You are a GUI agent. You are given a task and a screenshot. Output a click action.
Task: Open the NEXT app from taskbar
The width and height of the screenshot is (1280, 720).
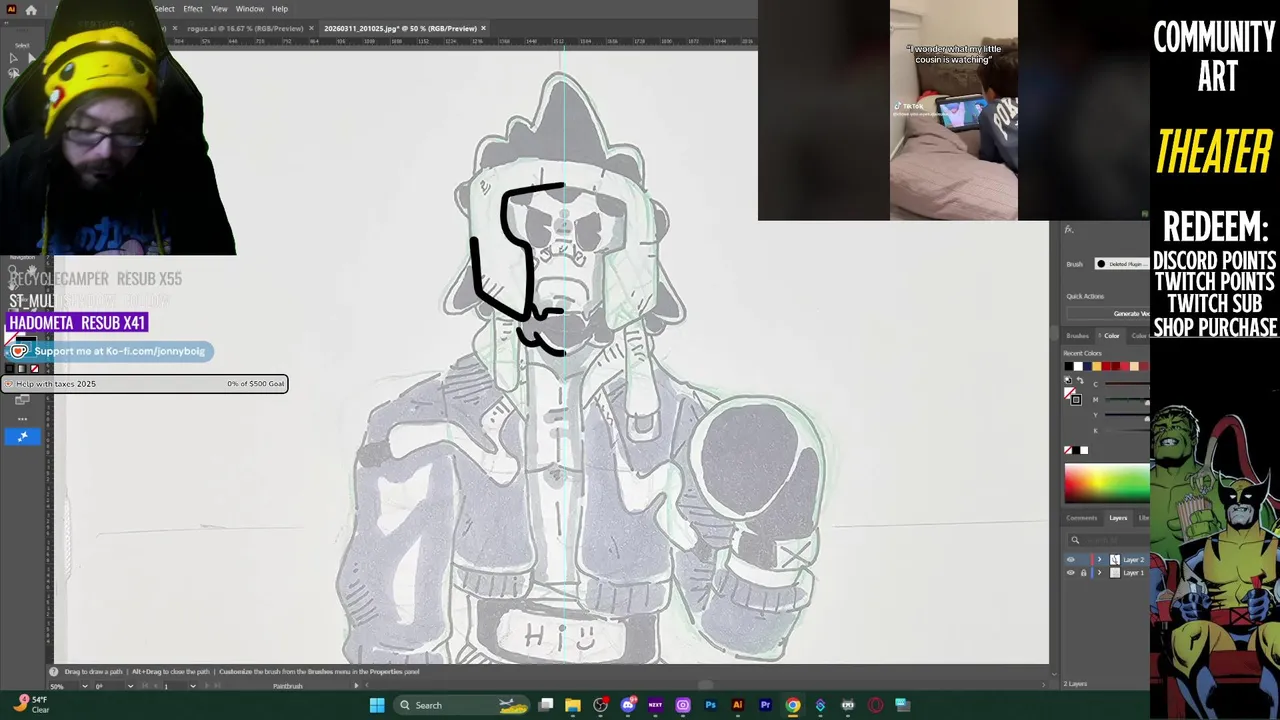655,705
